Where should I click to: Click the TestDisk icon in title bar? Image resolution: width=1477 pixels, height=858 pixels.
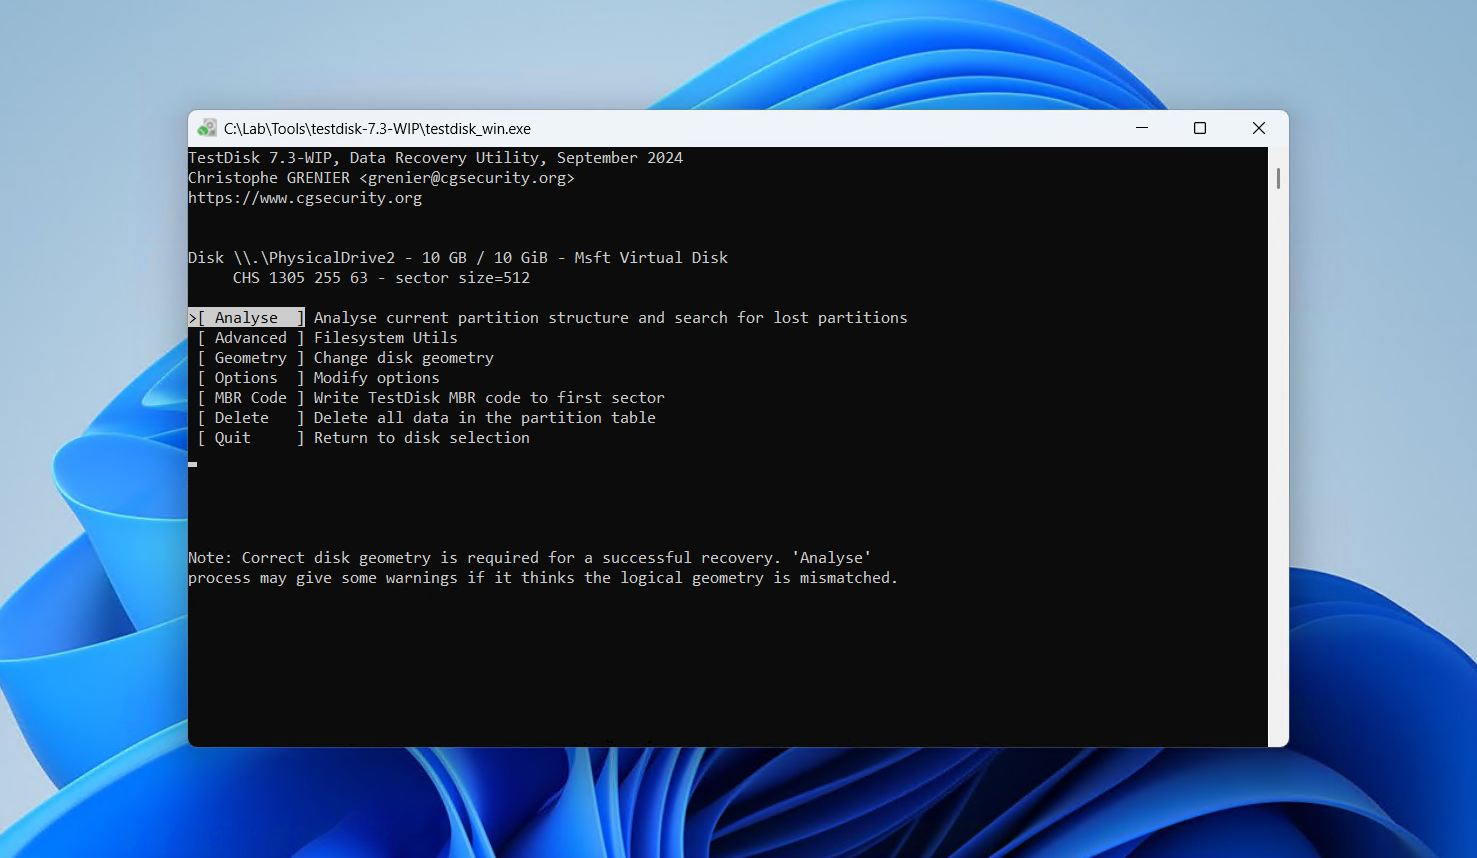[x=207, y=128]
